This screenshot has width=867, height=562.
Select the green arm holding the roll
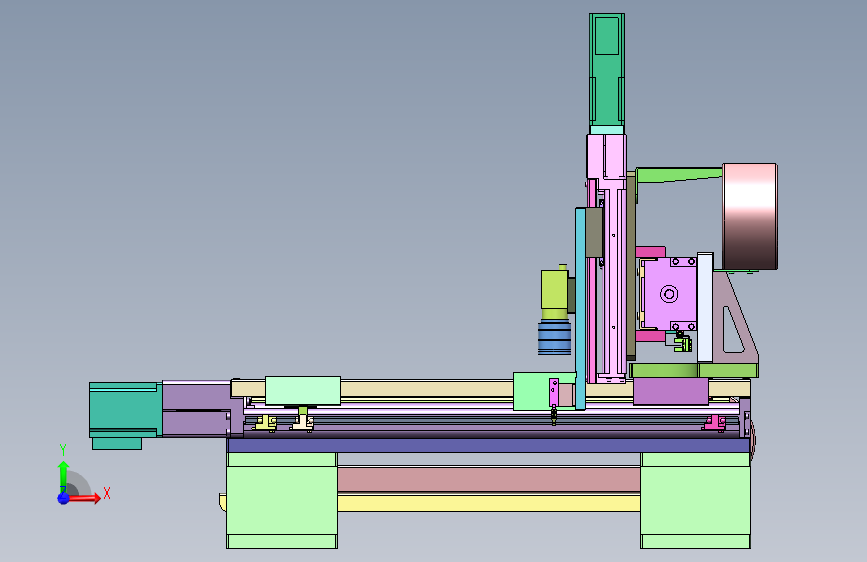coord(679,175)
